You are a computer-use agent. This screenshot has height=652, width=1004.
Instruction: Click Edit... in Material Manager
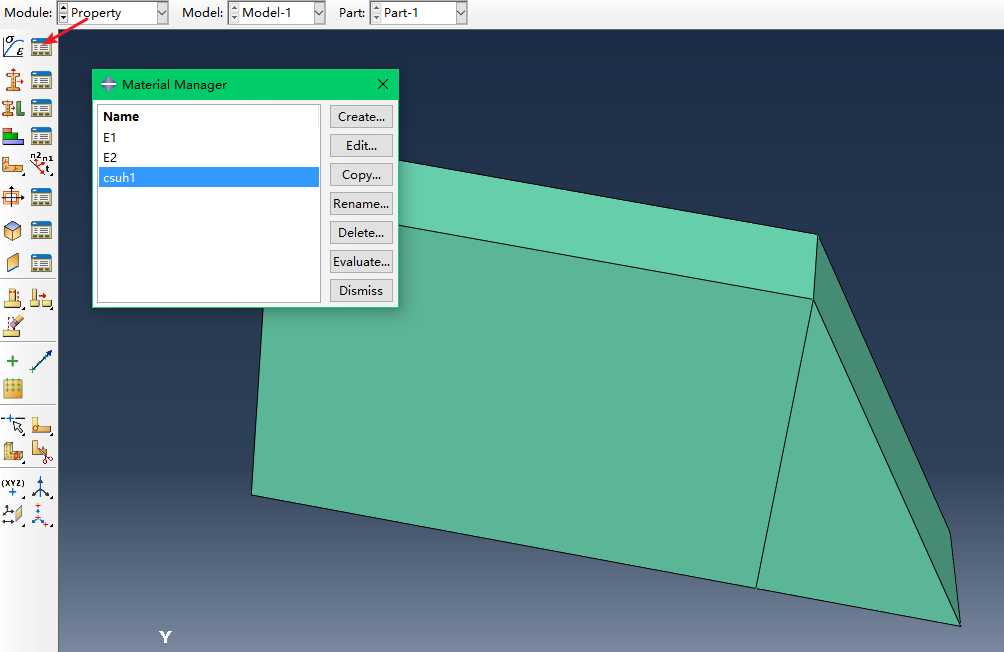(x=361, y=145)
